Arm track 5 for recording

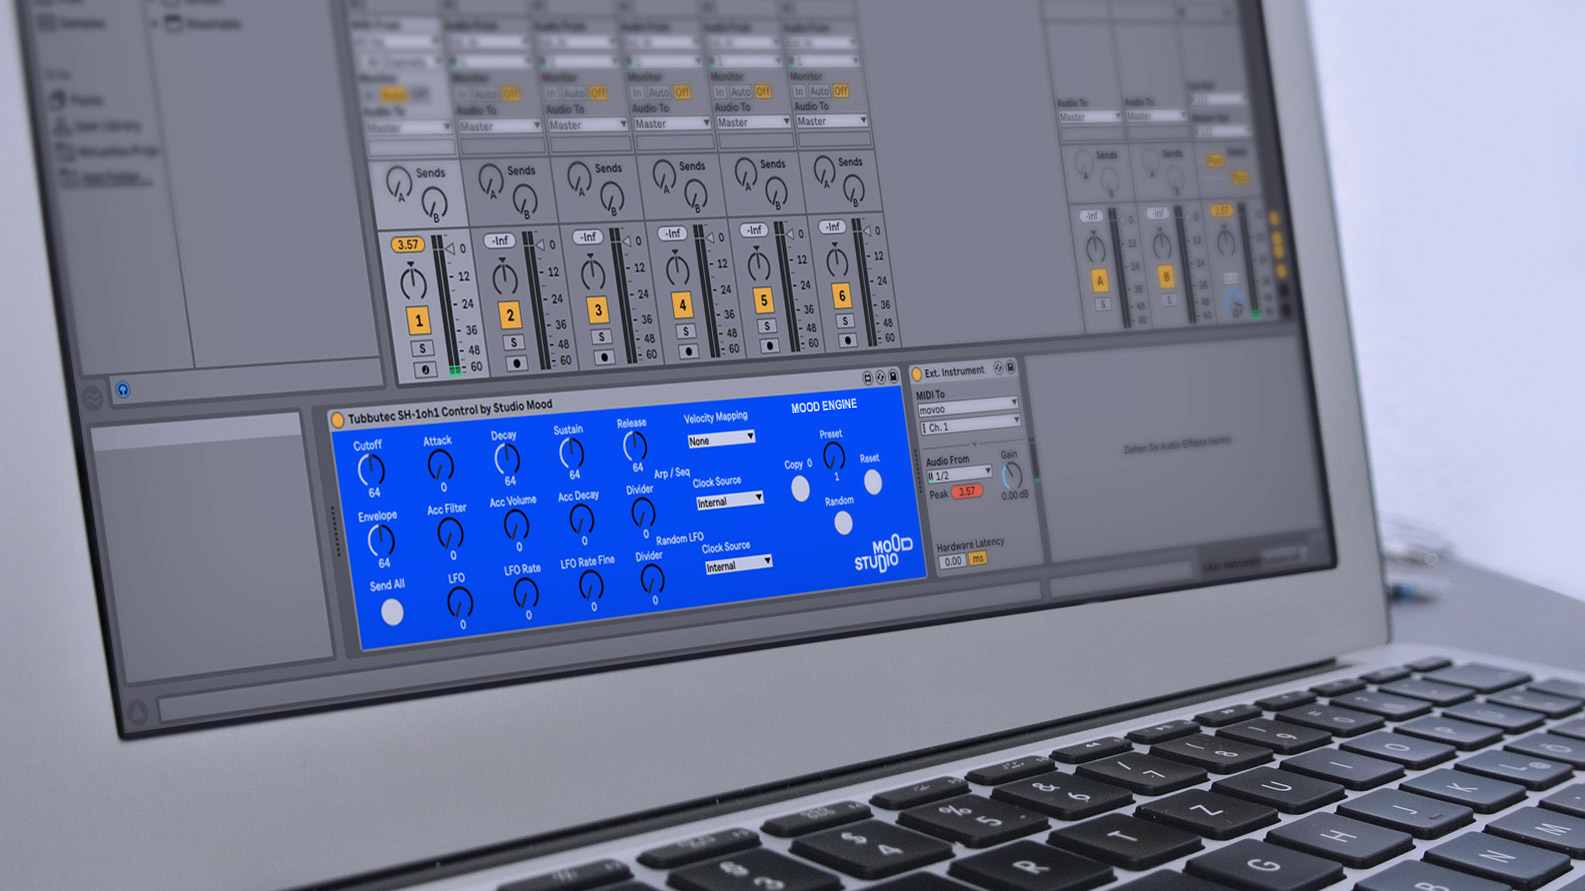point(769,346)
